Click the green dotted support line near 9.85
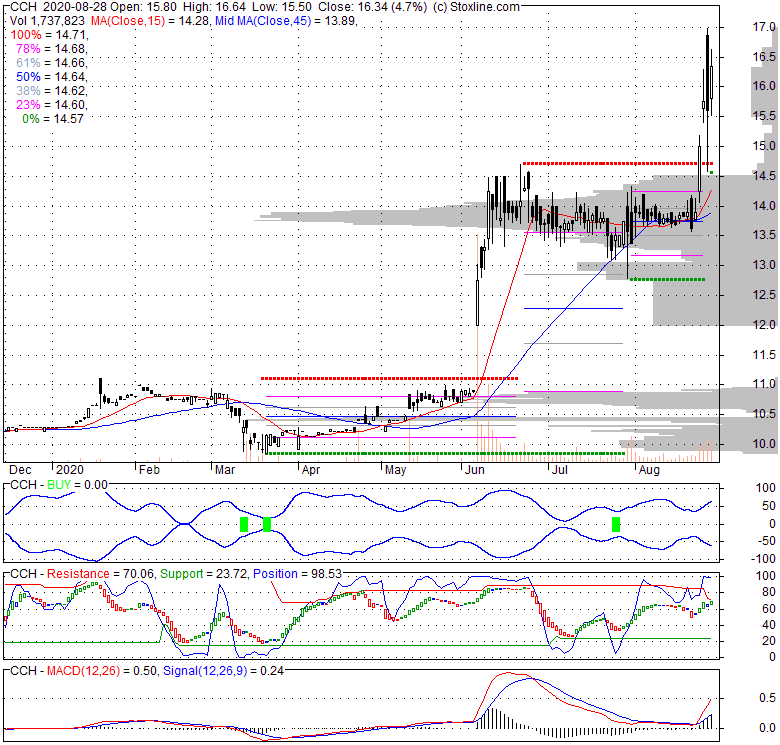This screenshot has height=745, width=780. [x=445, y=454]
